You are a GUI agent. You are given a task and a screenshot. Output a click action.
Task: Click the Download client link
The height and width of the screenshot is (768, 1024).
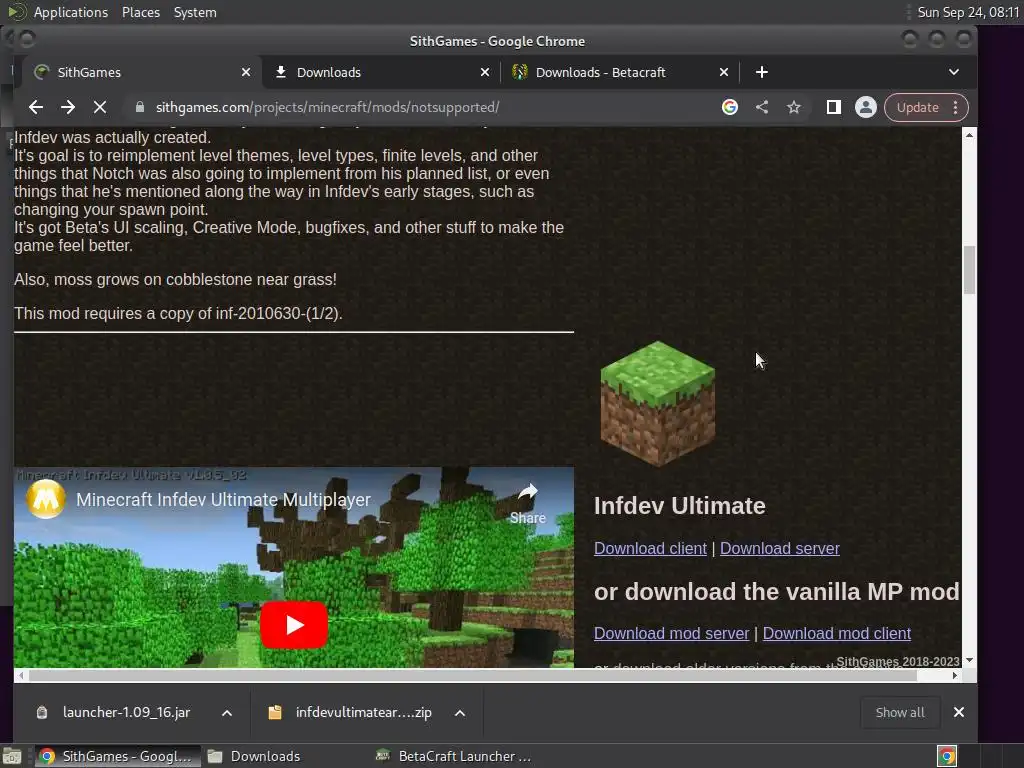coord(650,549)
